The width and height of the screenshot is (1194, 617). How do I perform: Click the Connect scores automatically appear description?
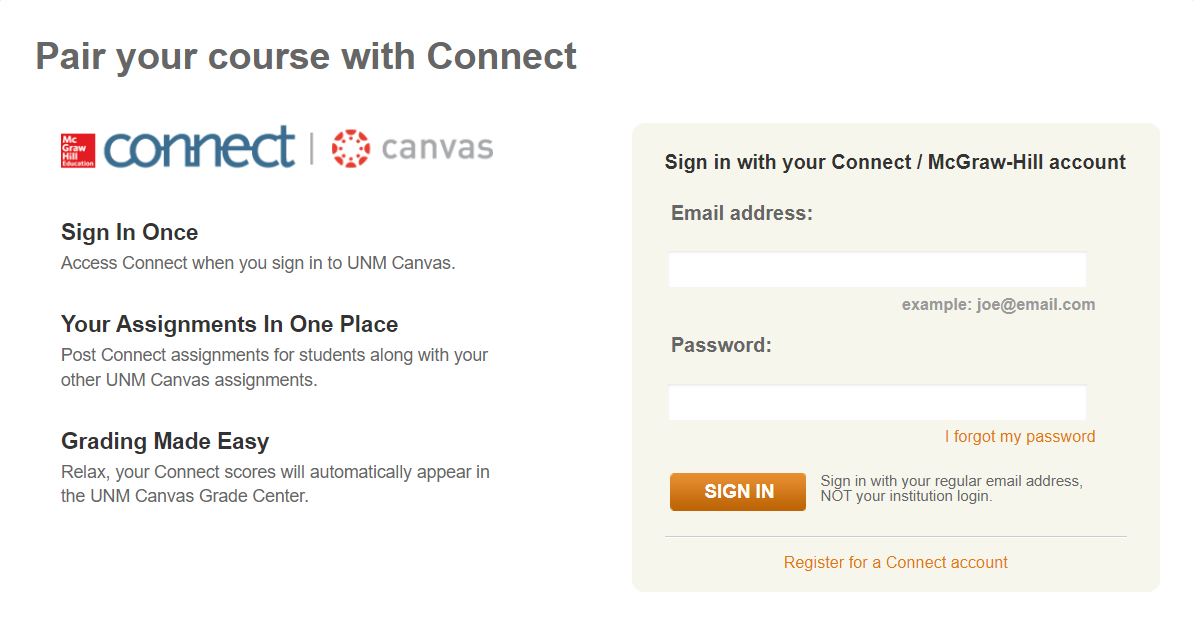[x=276, y=484]
